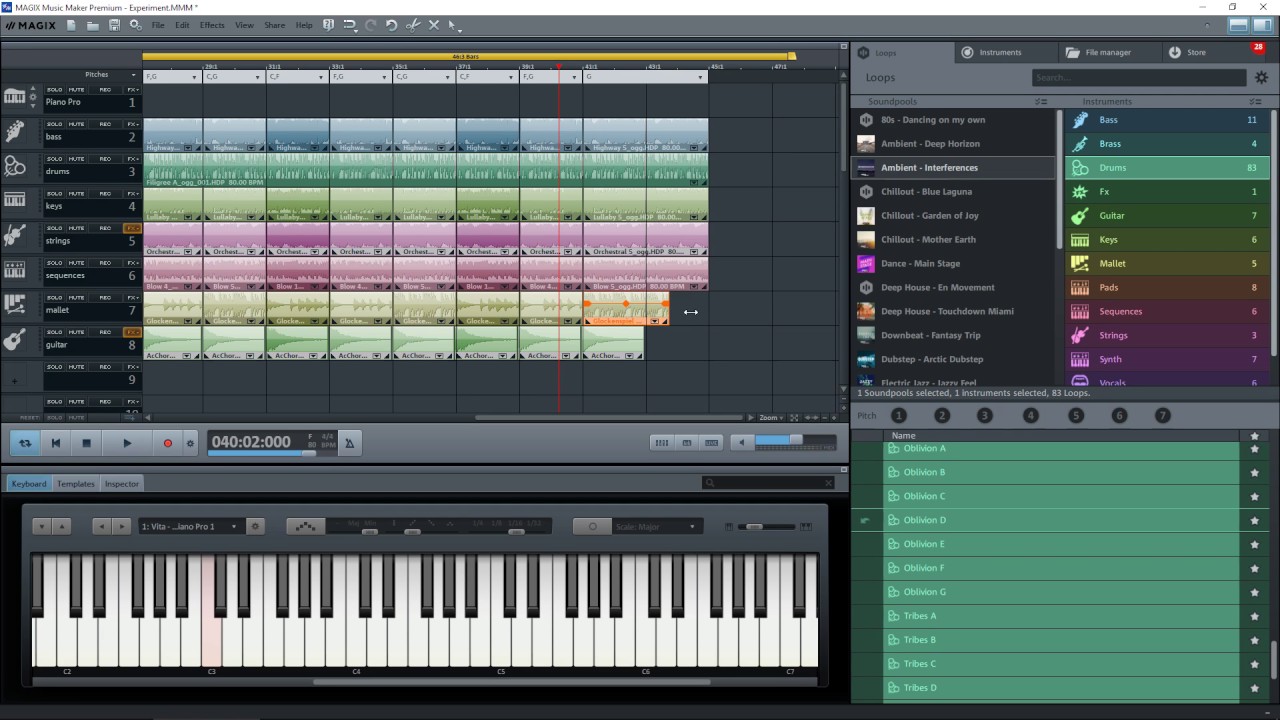
Task: Open the File menu
Action: [x=158, y=25]
